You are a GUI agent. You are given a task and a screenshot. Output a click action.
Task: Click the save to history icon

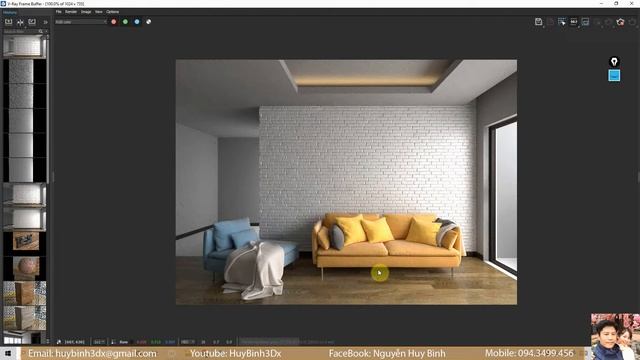point(9,22)
